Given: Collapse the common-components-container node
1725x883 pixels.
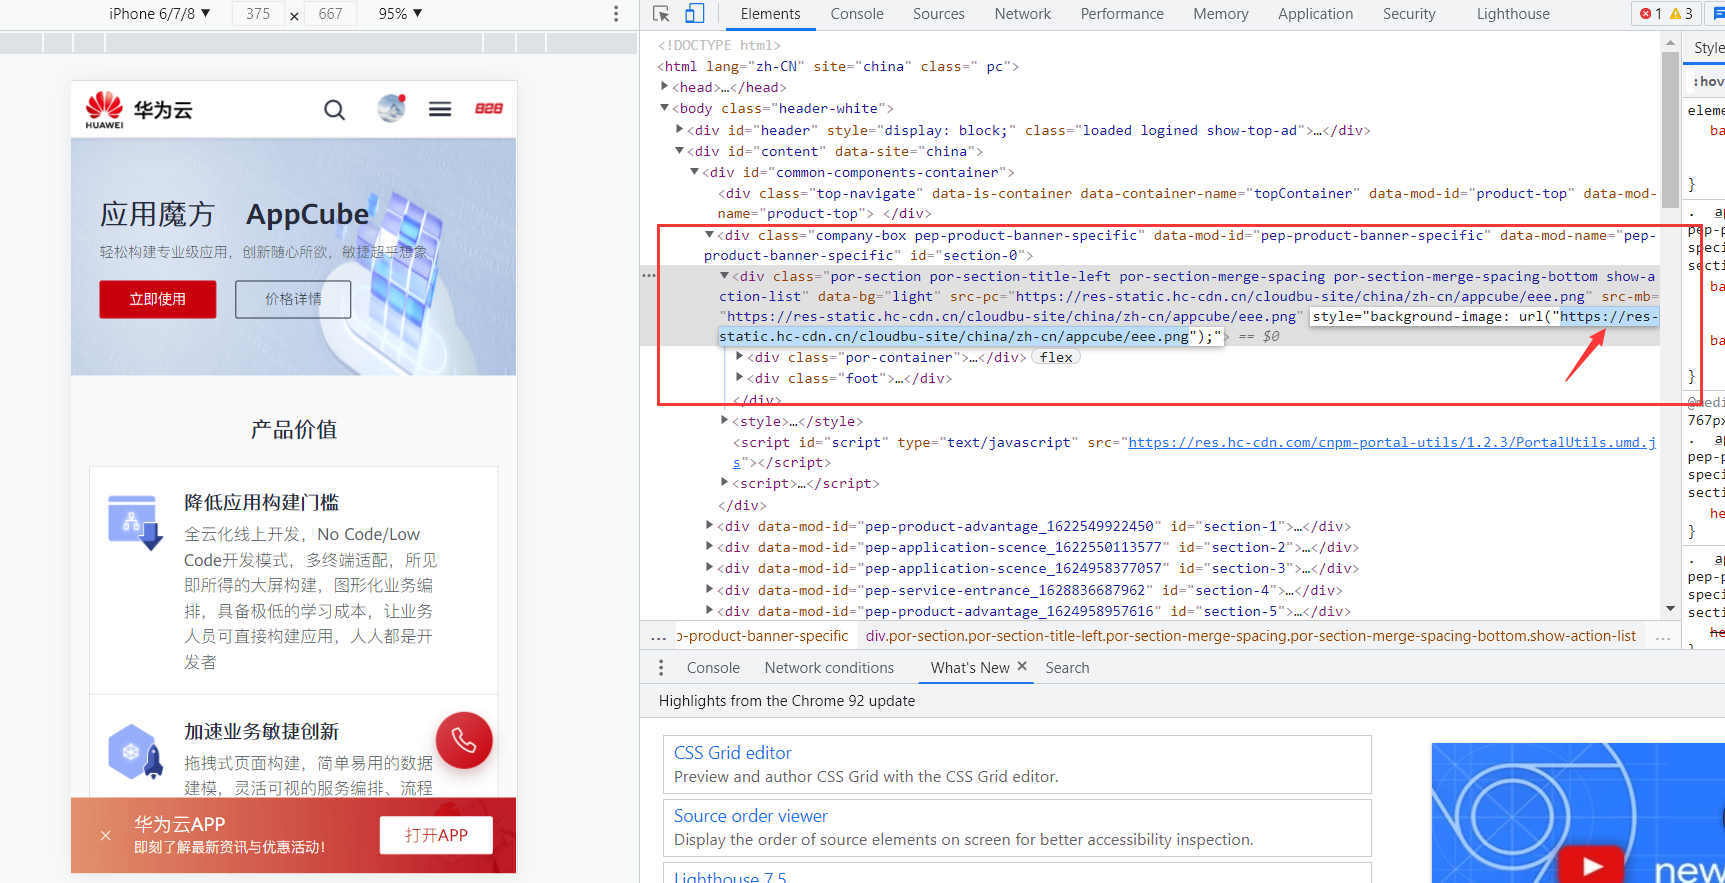Looking at the screenshot, I should tap(695, 172).
